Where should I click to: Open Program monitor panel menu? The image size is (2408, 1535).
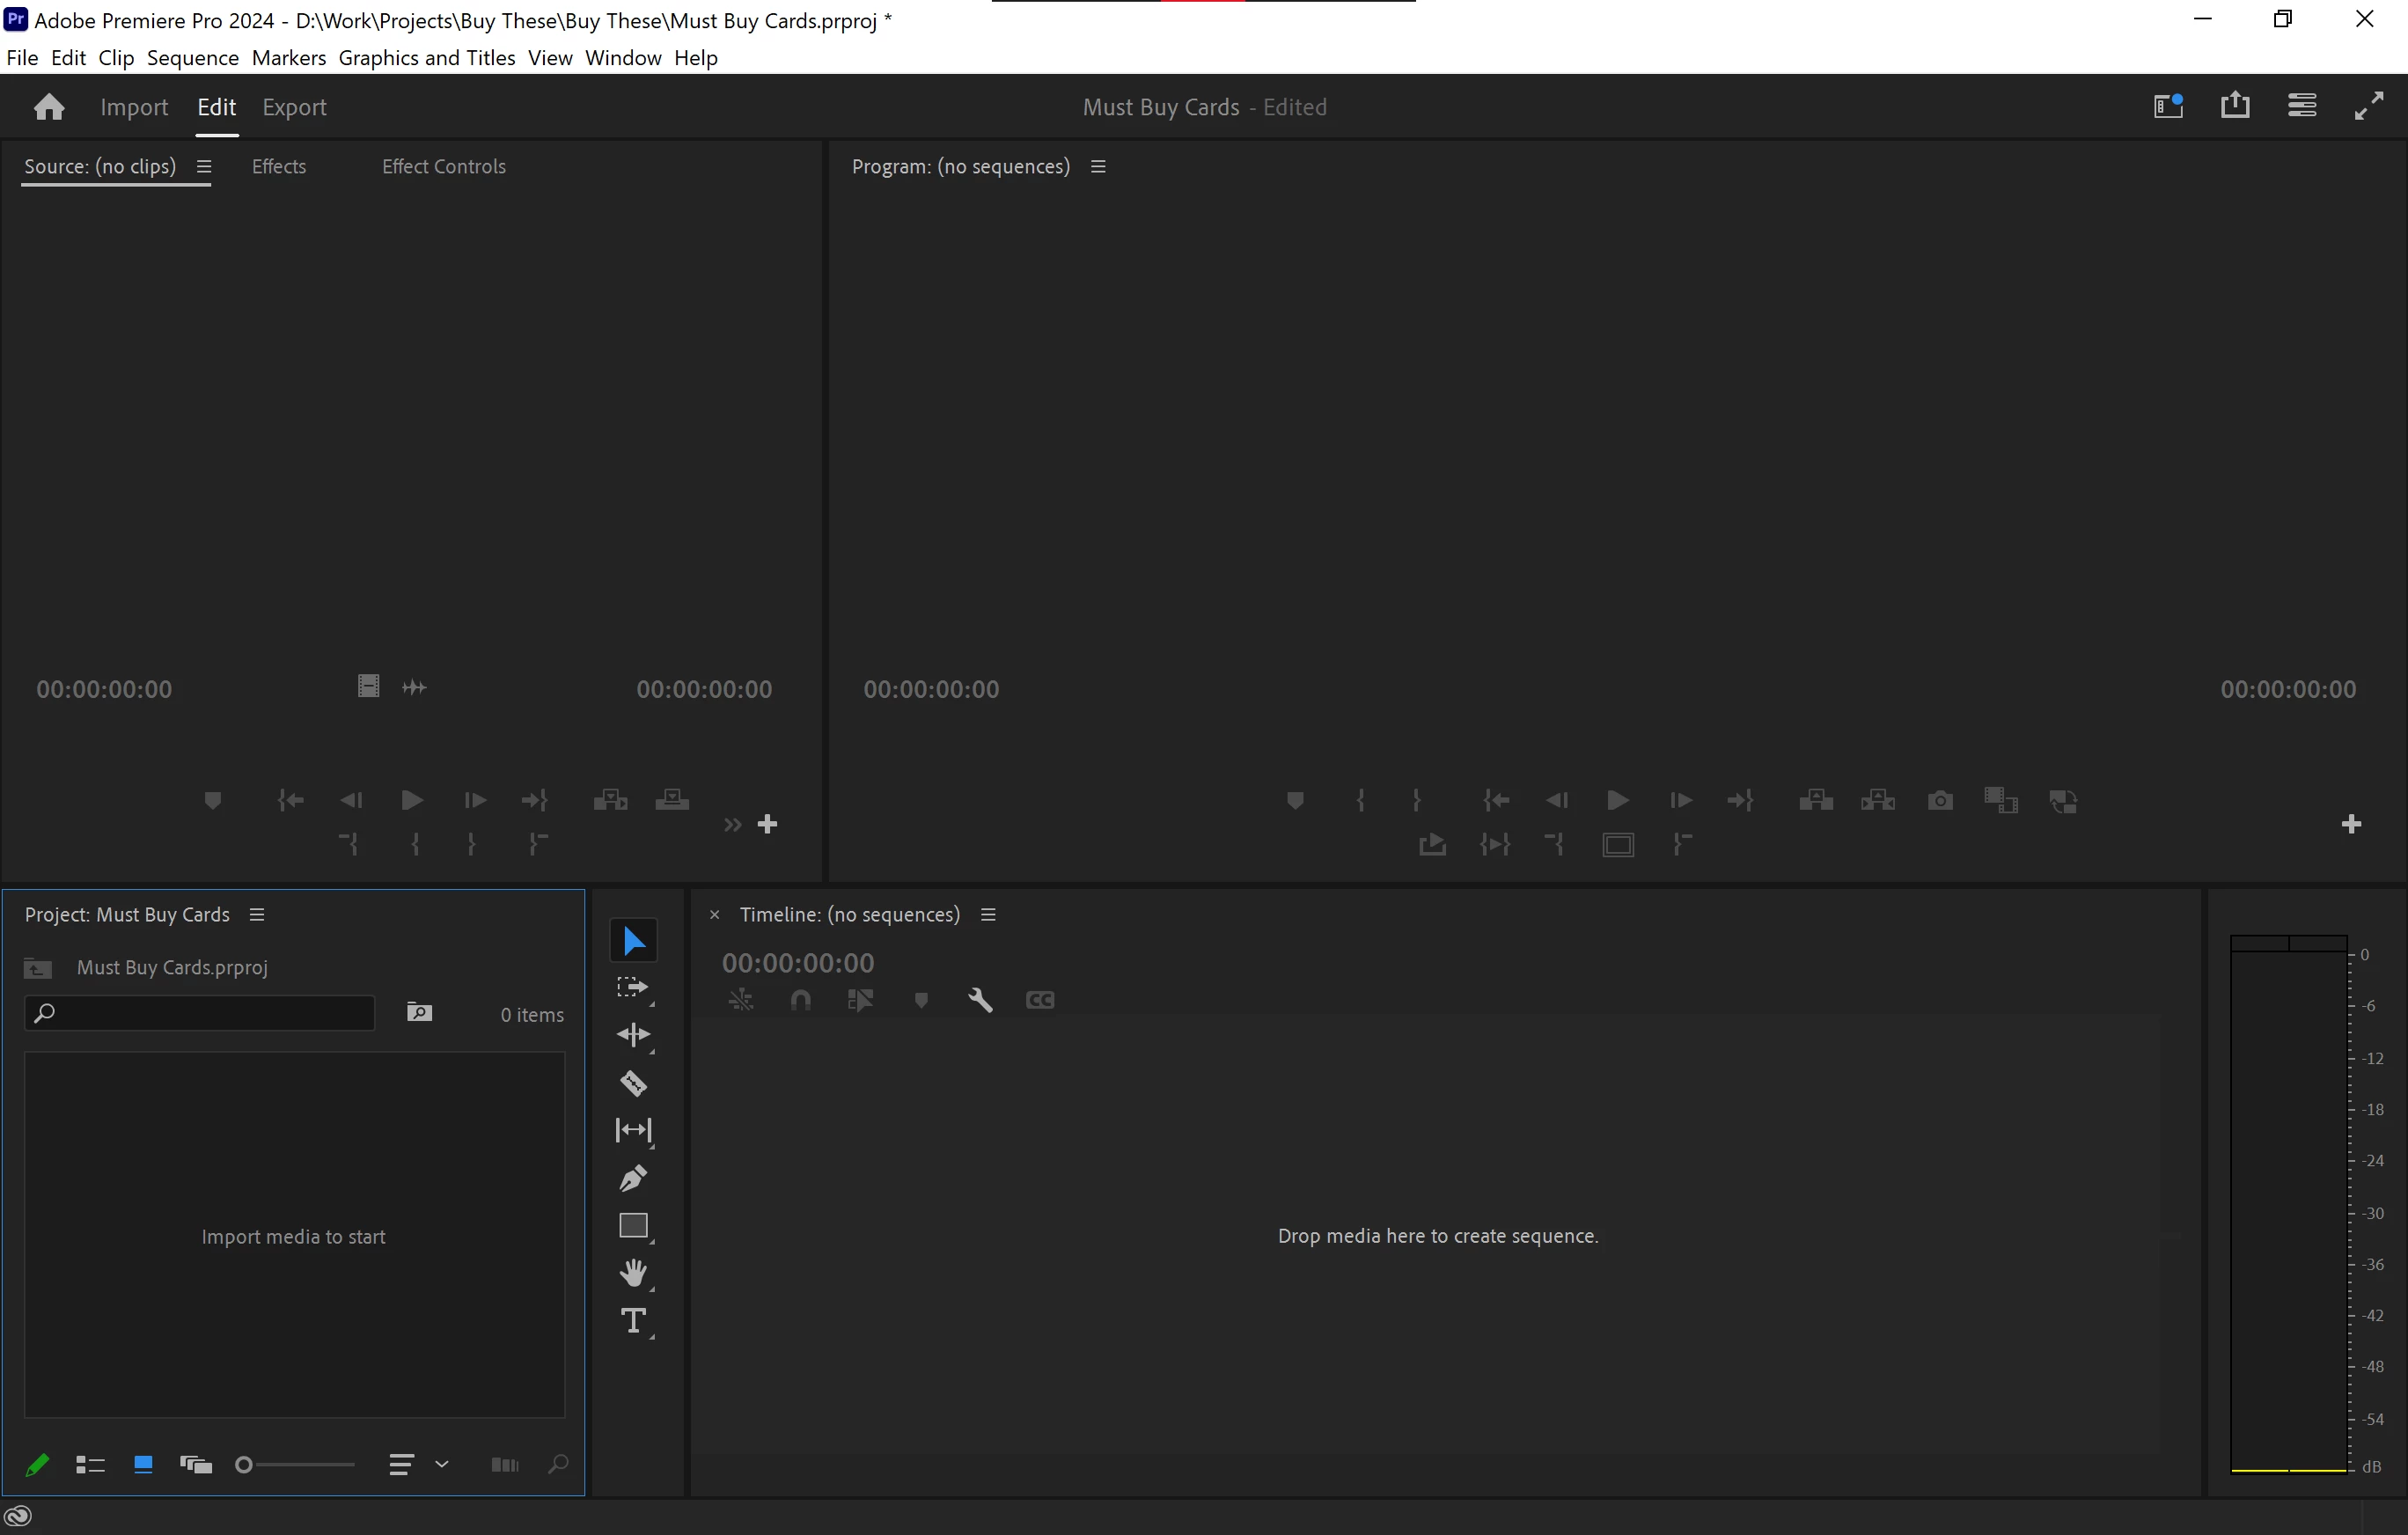pyautogui.click(x=1098, y=167)
